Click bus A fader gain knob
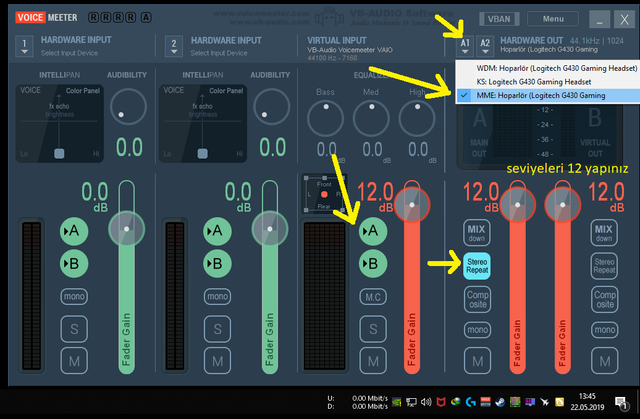Viewport: 640px width, 419px height. point(518,205)
